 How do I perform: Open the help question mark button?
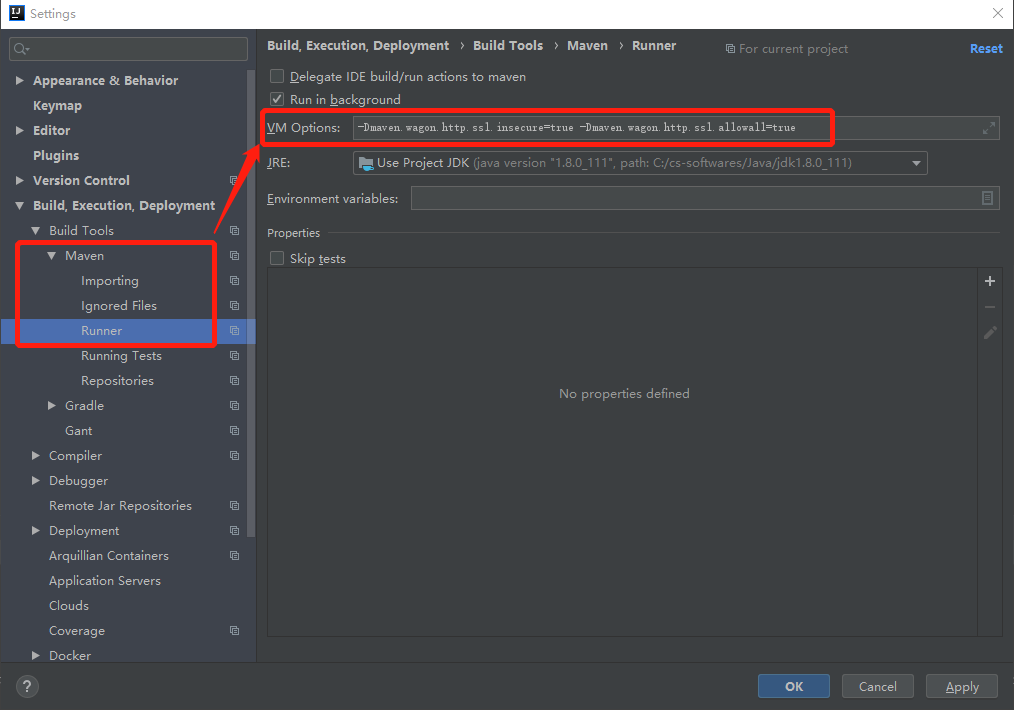[27, 686]
